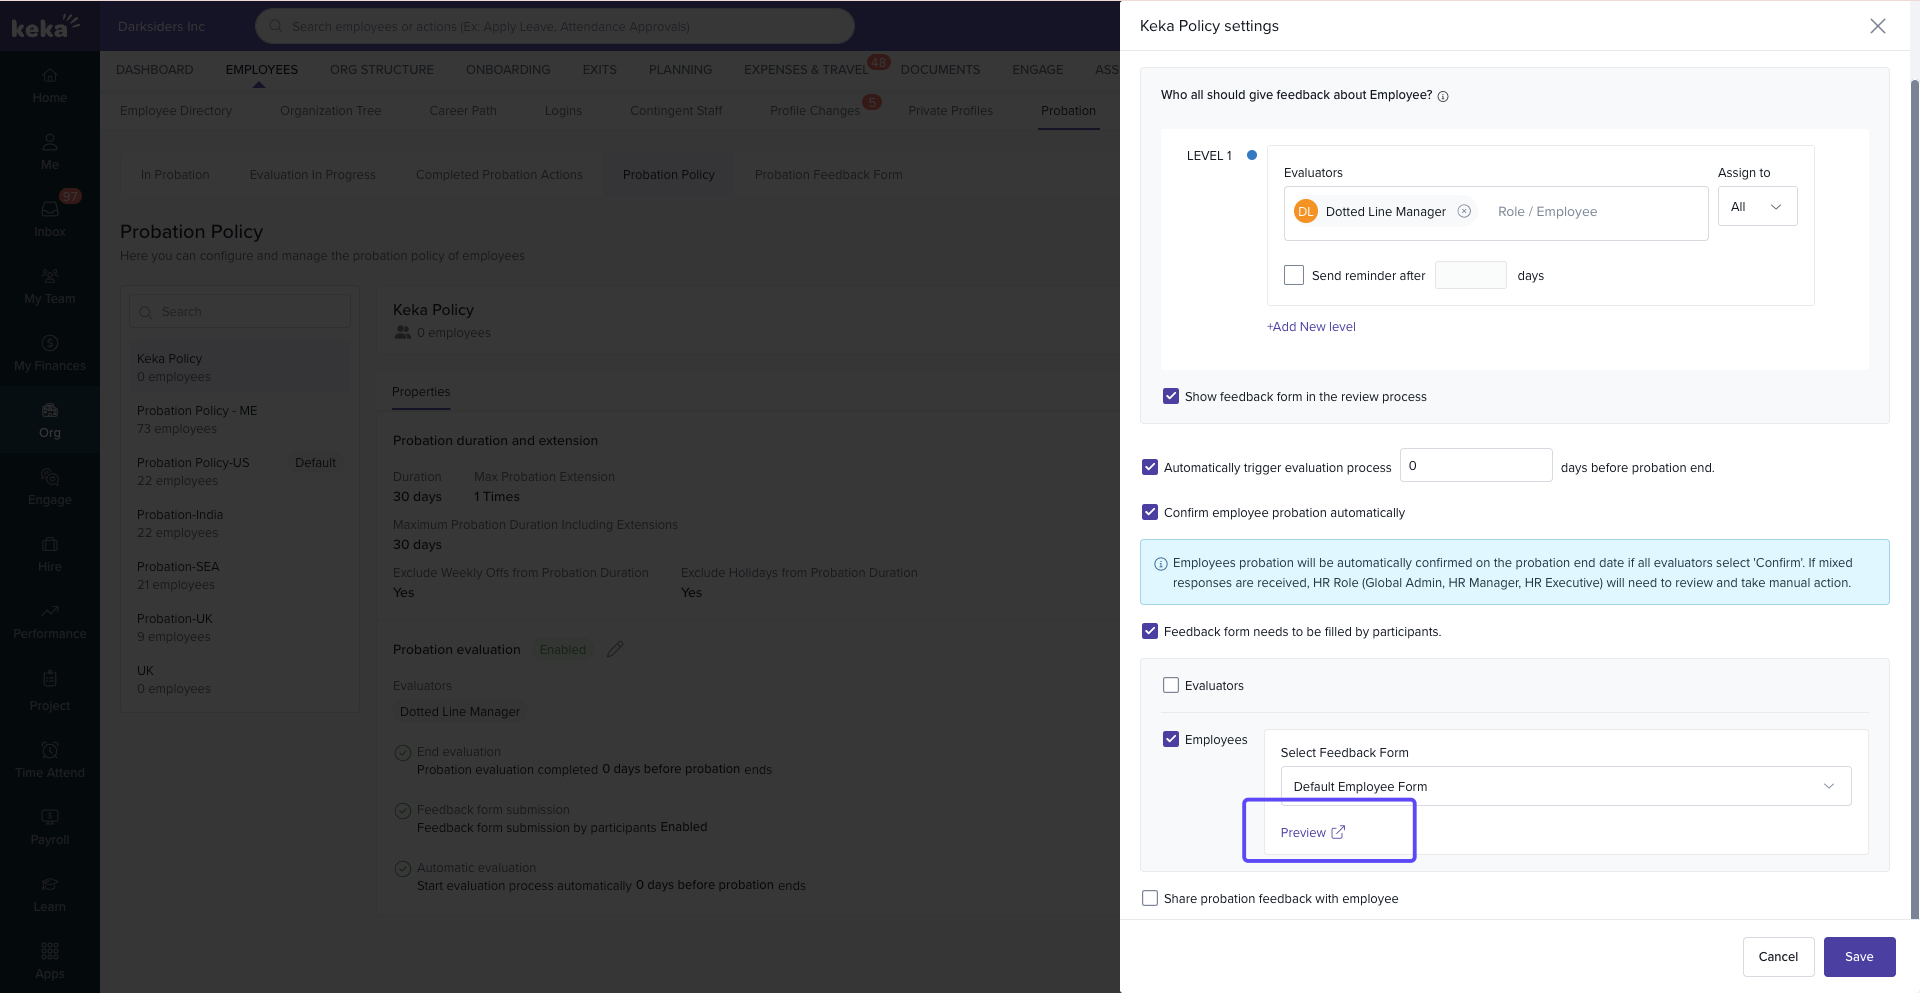Viewport: 1920px width, 993px height.
Task: Open the feedback form Preview link
Action: click(1312, 832)
